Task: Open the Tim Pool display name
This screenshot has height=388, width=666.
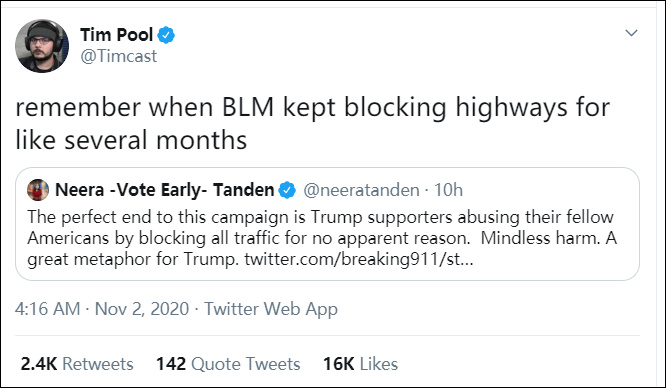Action: click(116, 35)
